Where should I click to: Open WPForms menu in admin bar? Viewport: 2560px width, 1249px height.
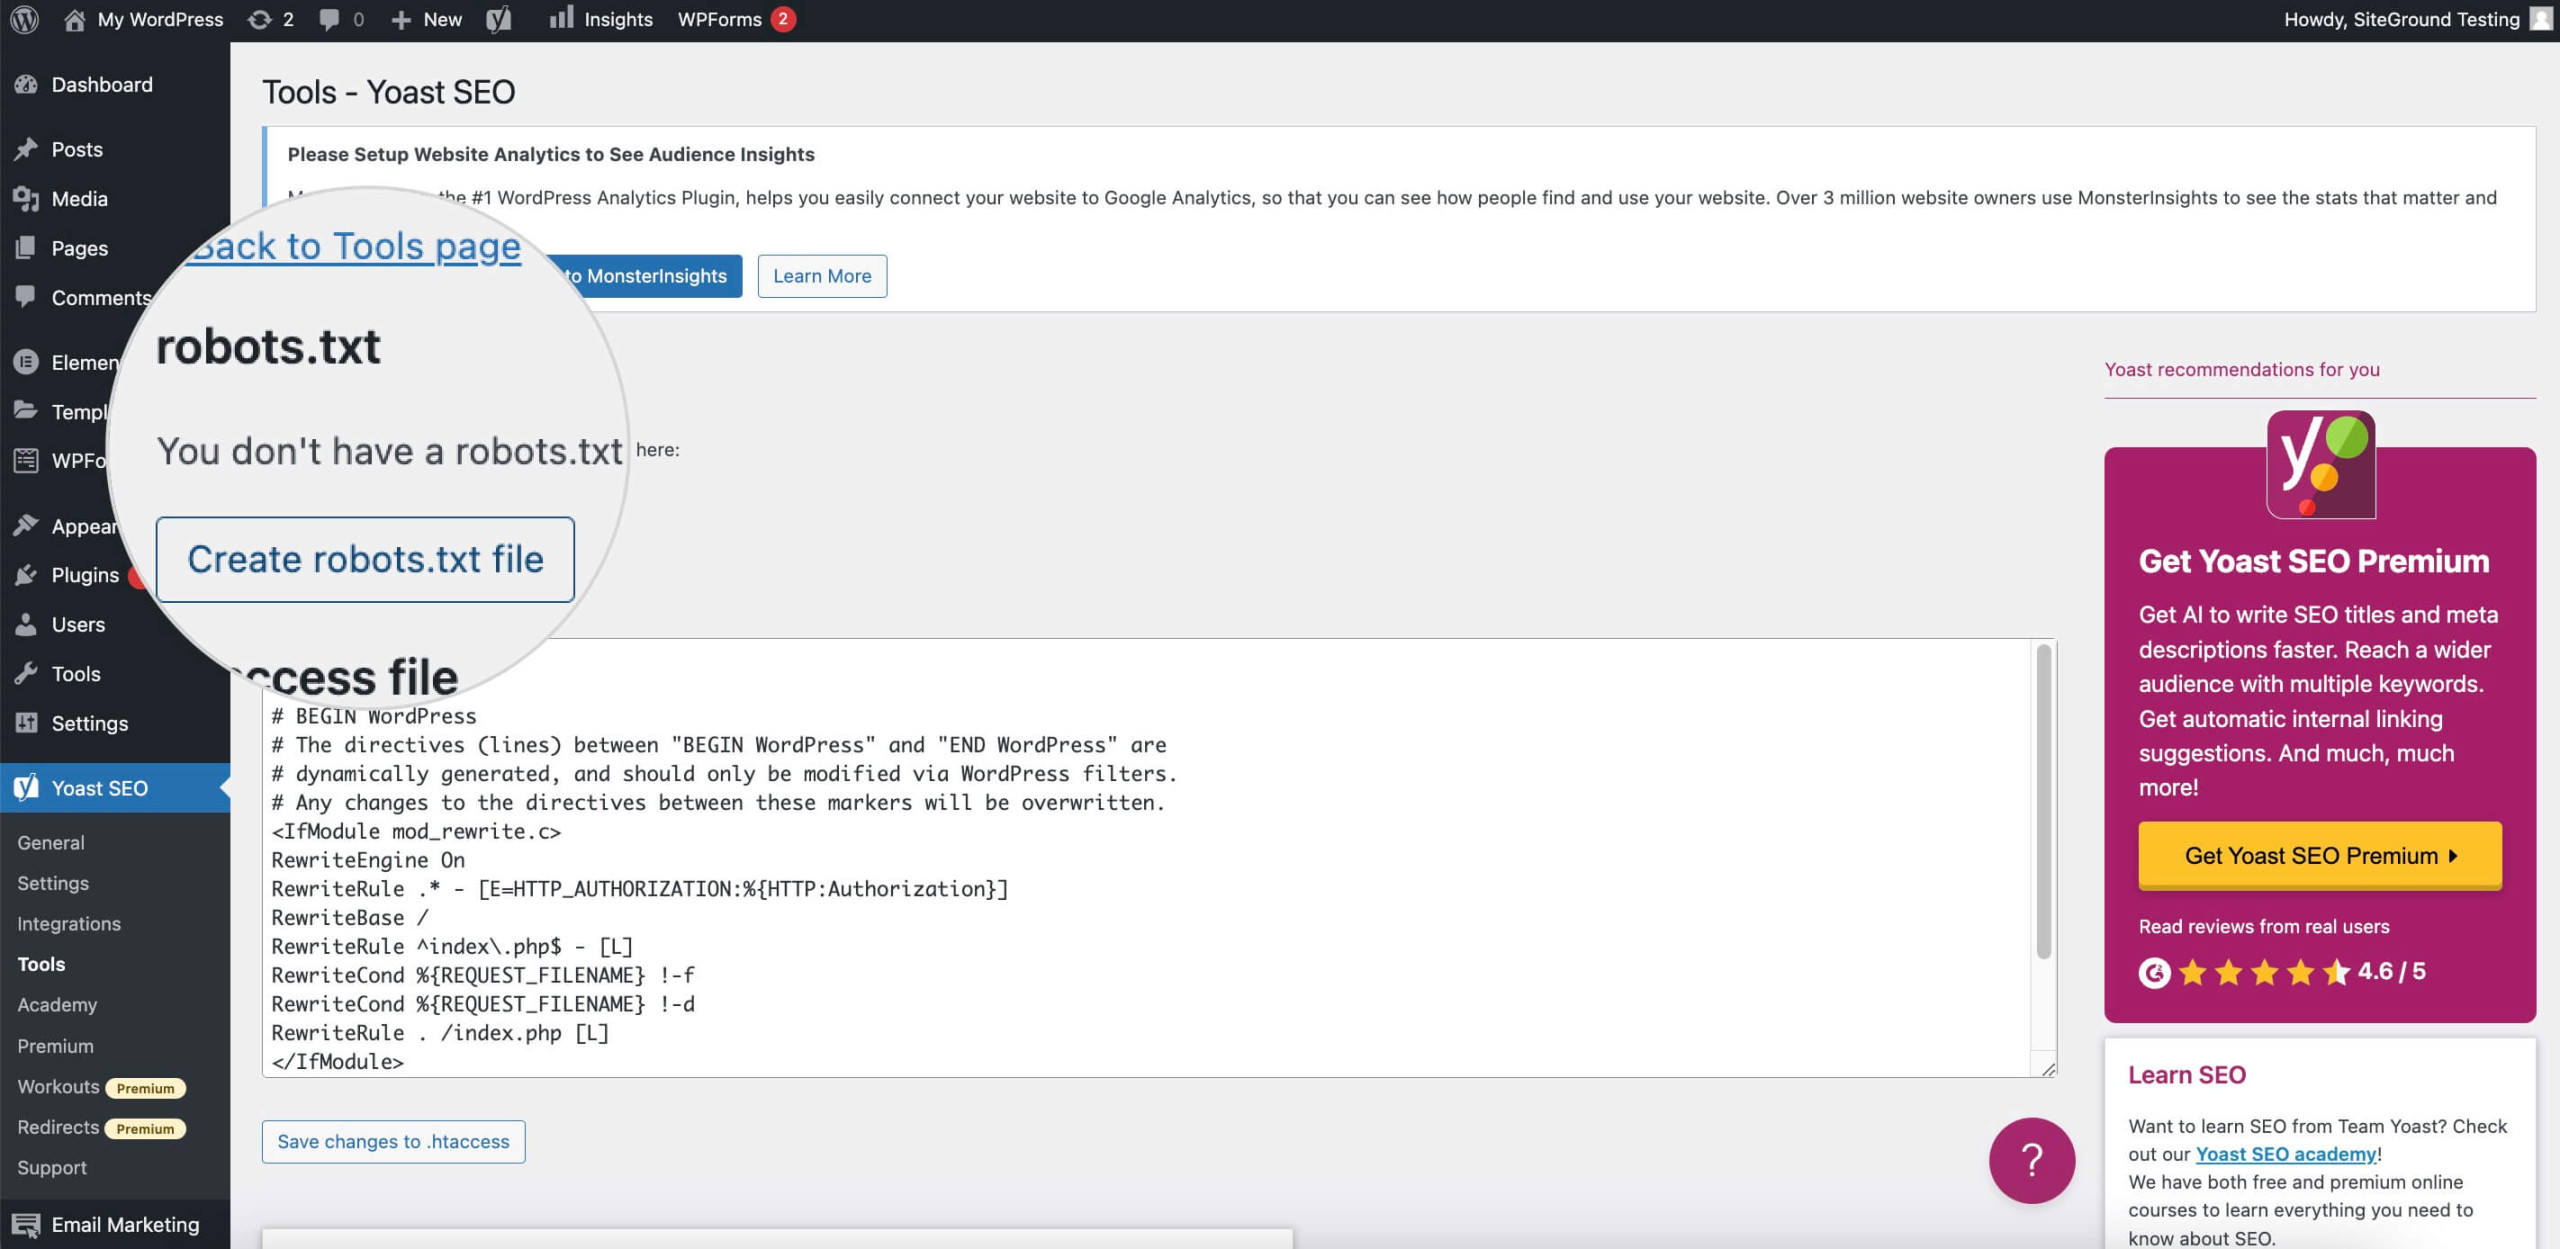(736, 19)
